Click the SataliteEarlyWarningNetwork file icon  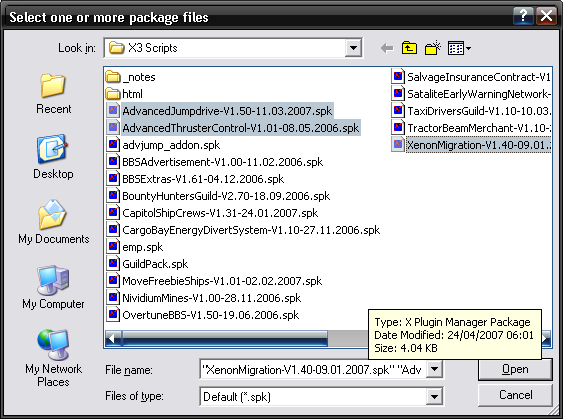pos(397,94)
